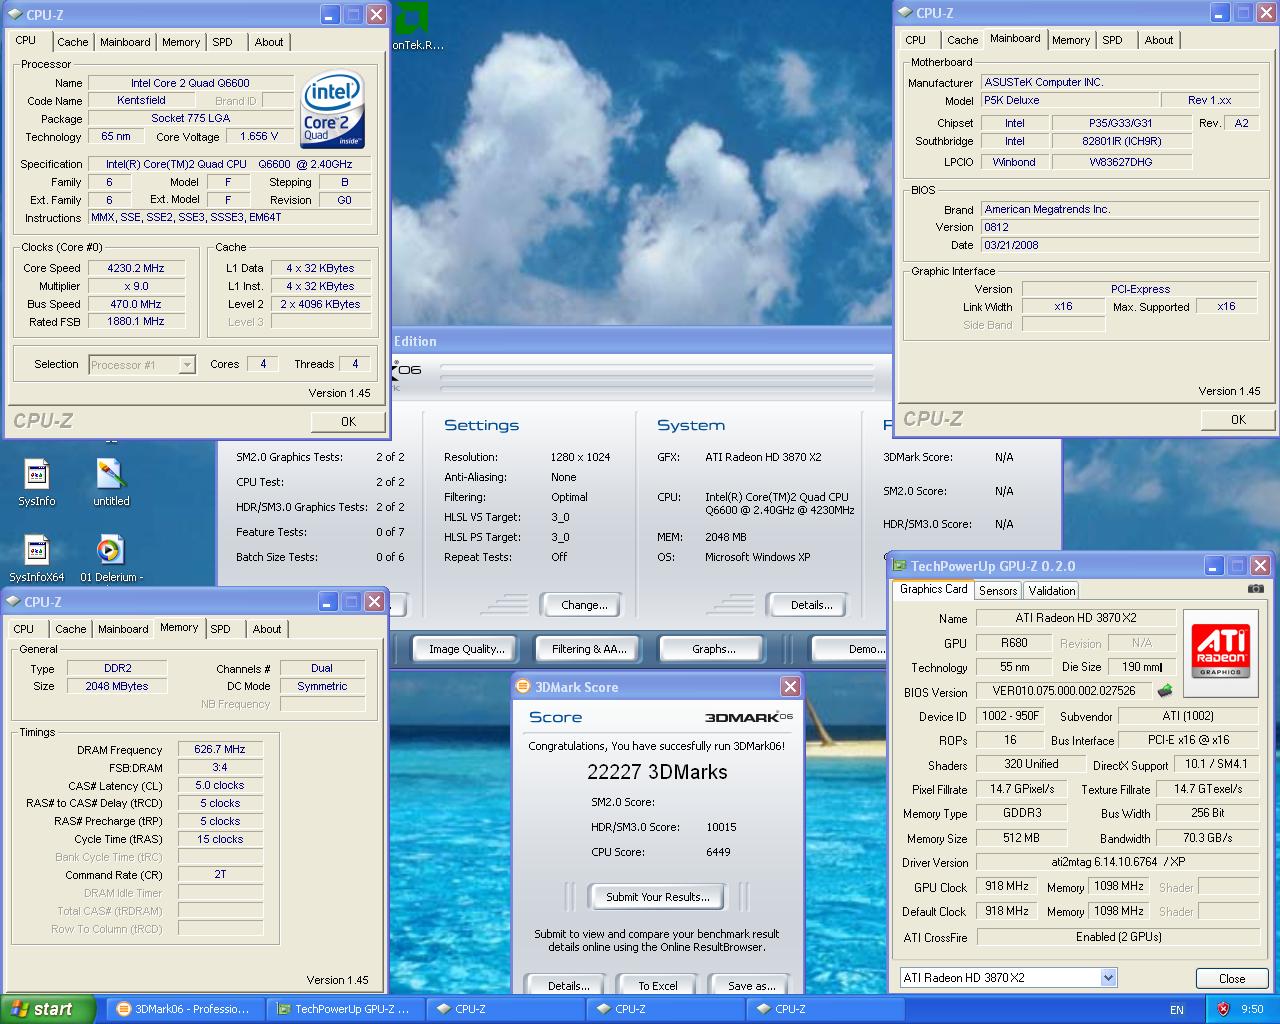Click the DRAM Frequency value 626.7 MHz

(x=220, y=749)
